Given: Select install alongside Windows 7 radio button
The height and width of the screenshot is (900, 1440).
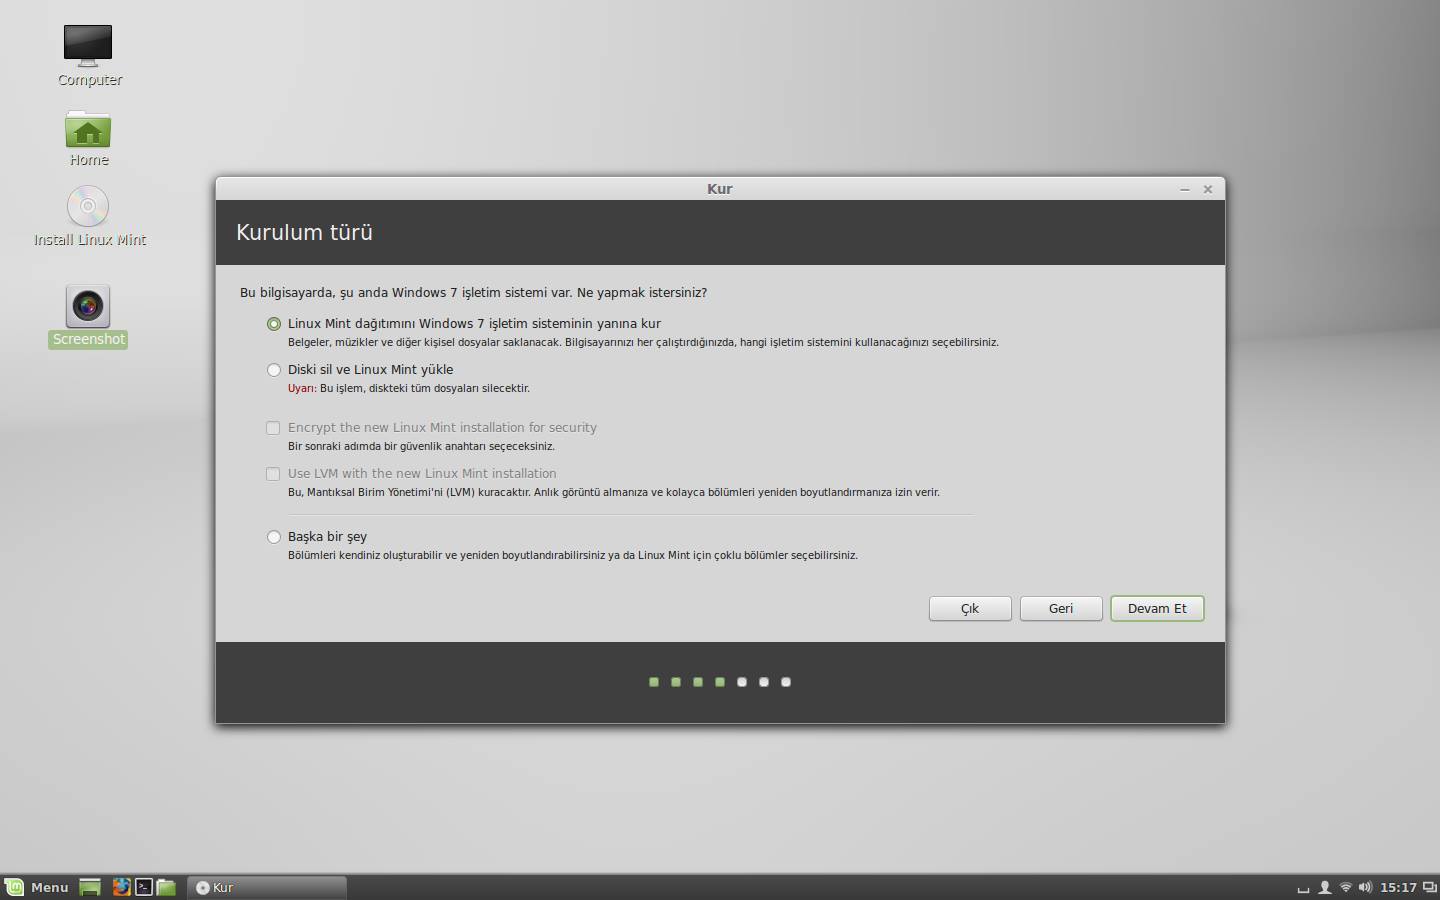Looking at the screenshot, I should click(274, 324).
